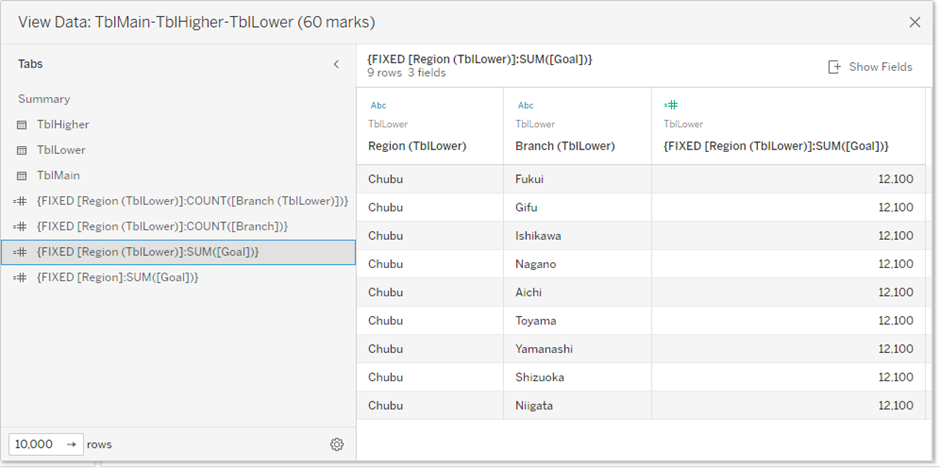Click the Ishikawa branch cell
This screenshot has height=468, width=940.
pos(577,235)
